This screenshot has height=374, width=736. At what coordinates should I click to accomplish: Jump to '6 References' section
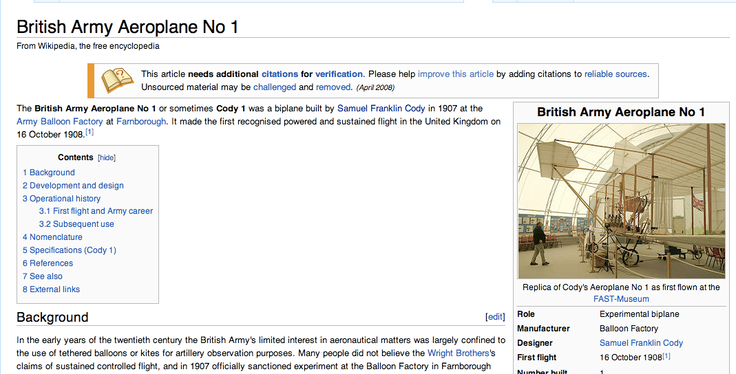(x=48, y=263)
